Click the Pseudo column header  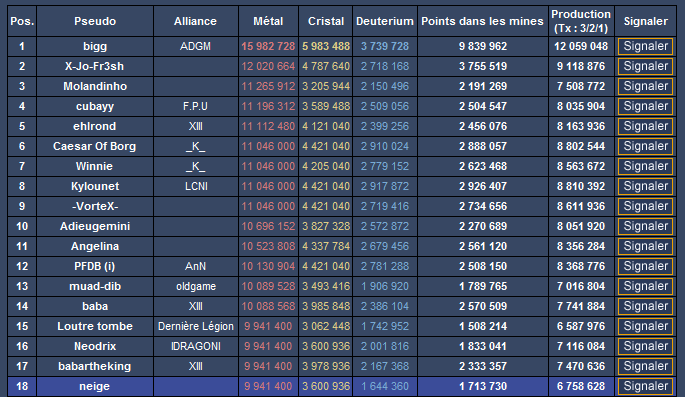pyautogui.click(x=95, y=21)
